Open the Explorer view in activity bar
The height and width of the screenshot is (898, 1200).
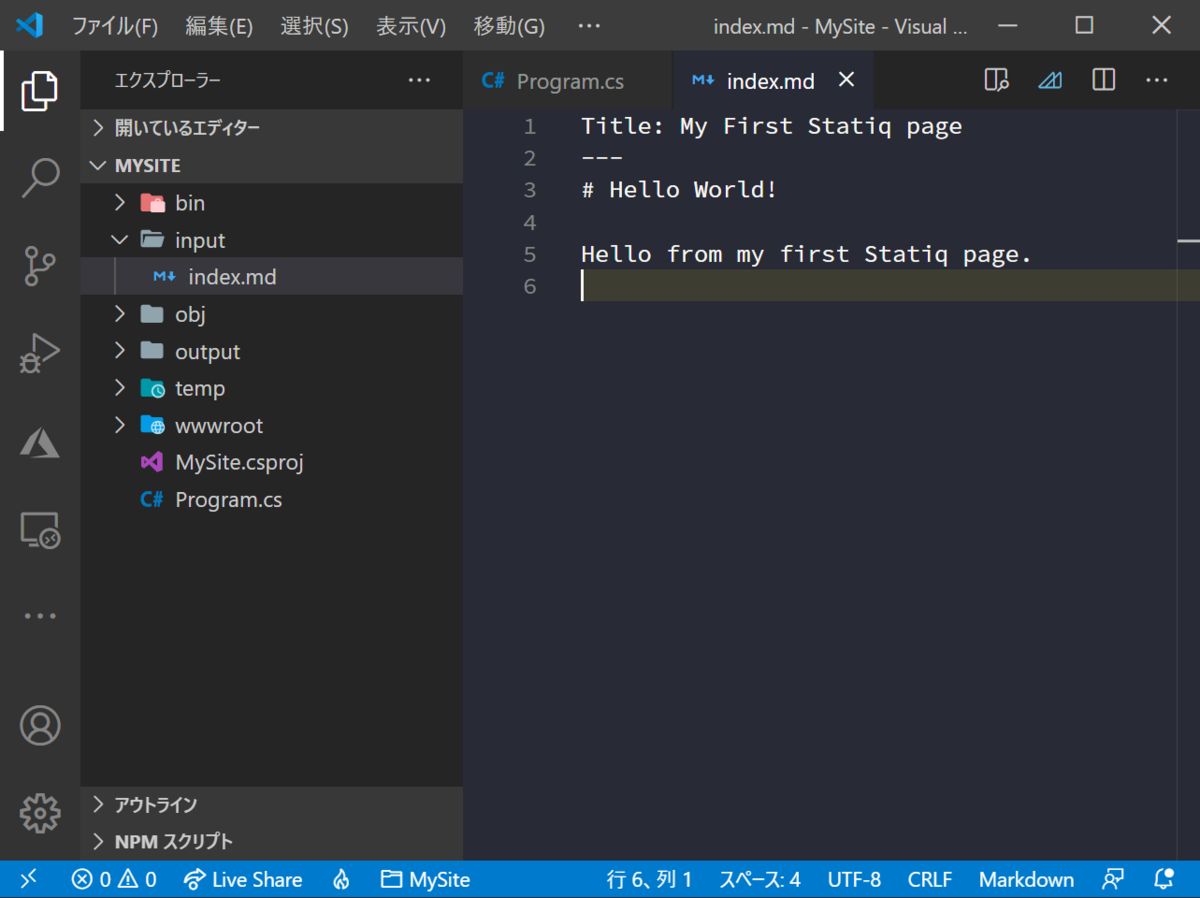(x=40, y=91)
